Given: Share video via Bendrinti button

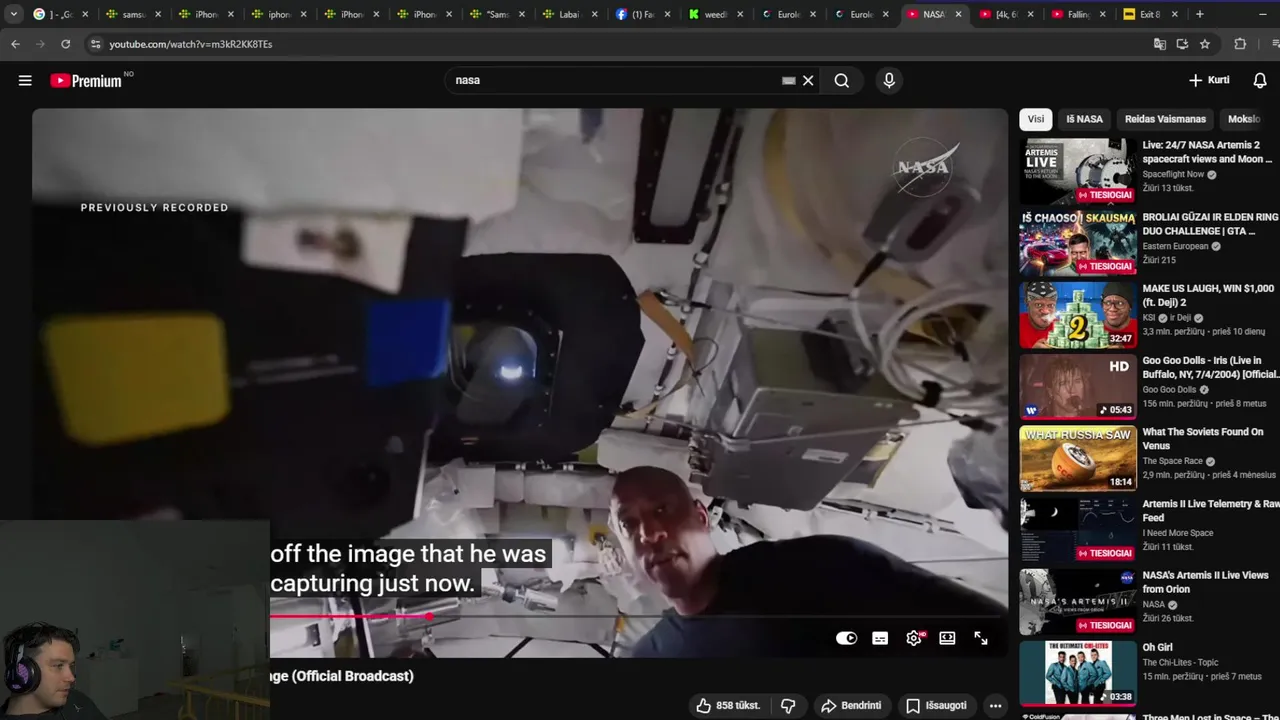Looking at the screenshot, I should pyautogui.click(x=851, y=706).
